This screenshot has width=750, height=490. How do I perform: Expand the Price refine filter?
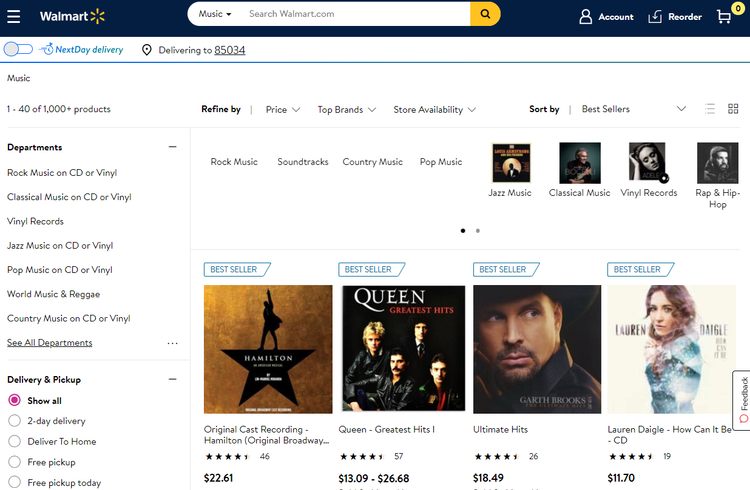click(x=283, y=110)
